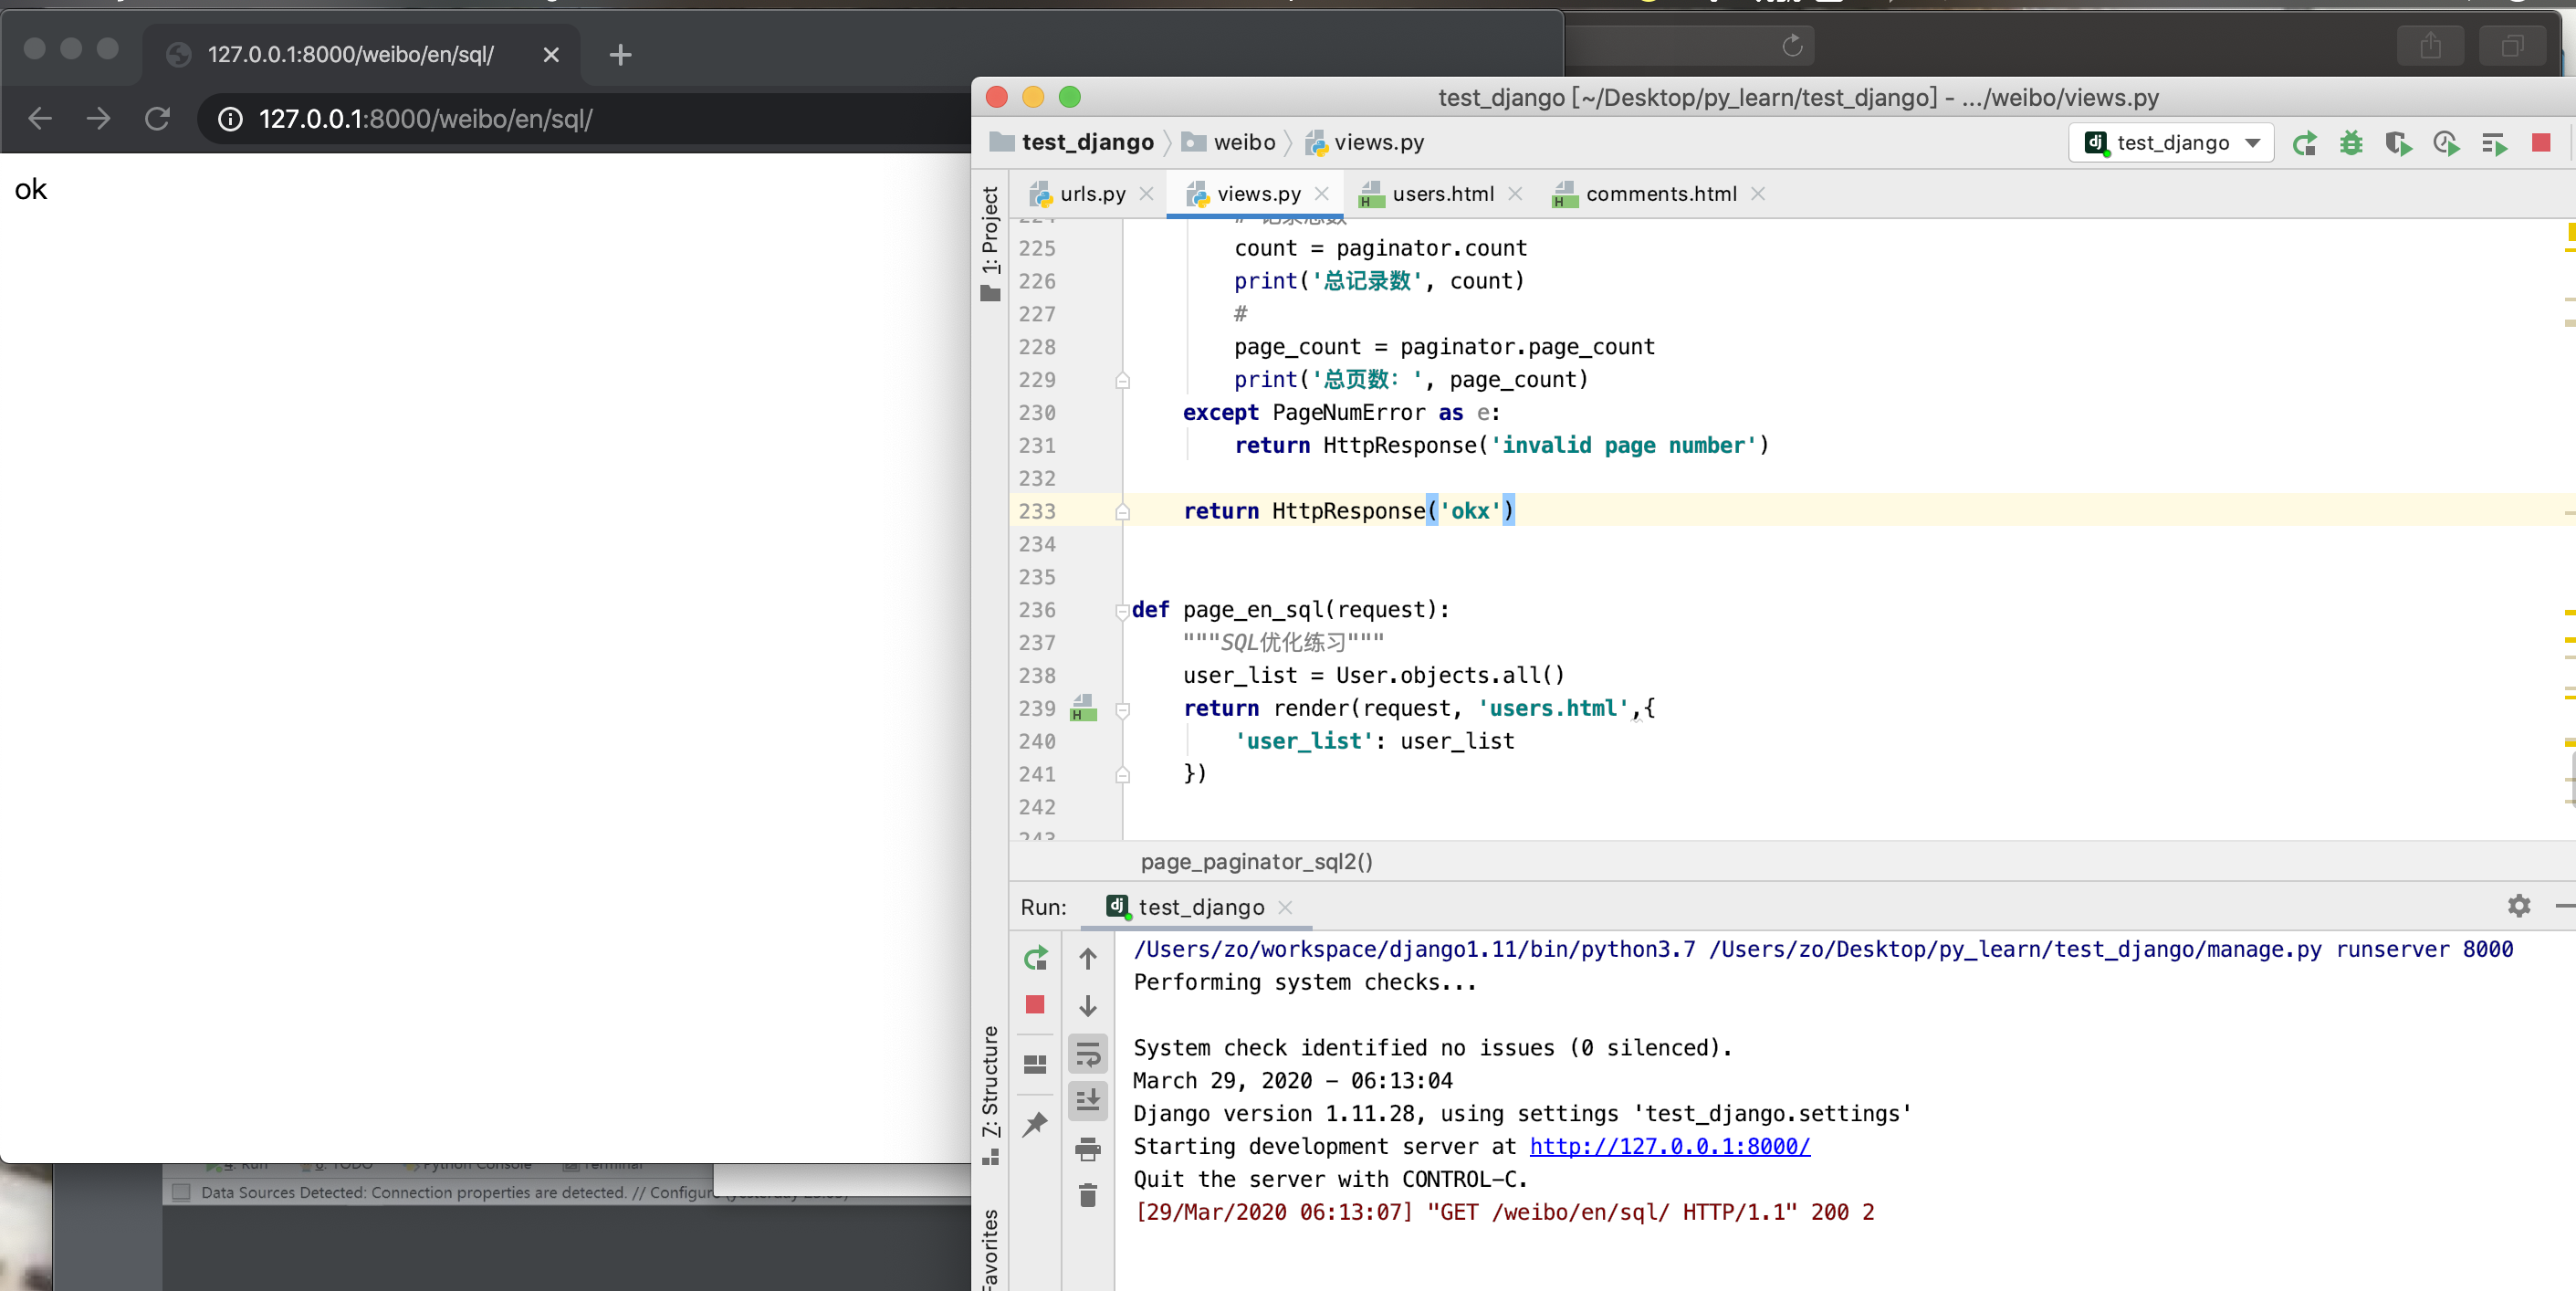Viewport: 2576px width, 1291px height.
Task: Click the browser address bar URL
Action: pos(426,119)
